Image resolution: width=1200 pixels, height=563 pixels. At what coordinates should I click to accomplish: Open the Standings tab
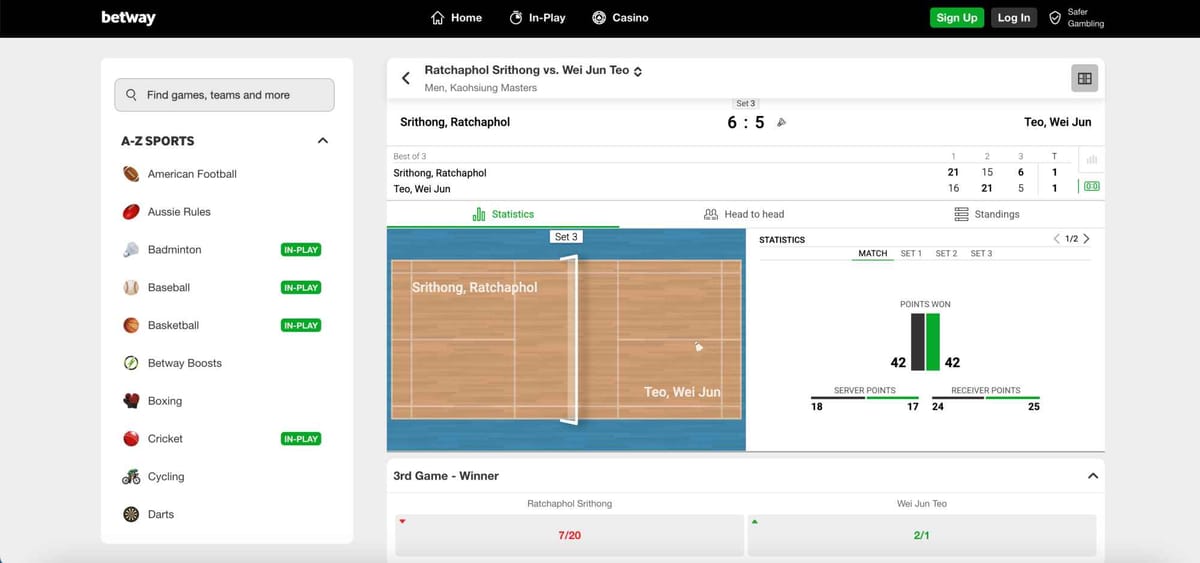click(x=986, y=214)
